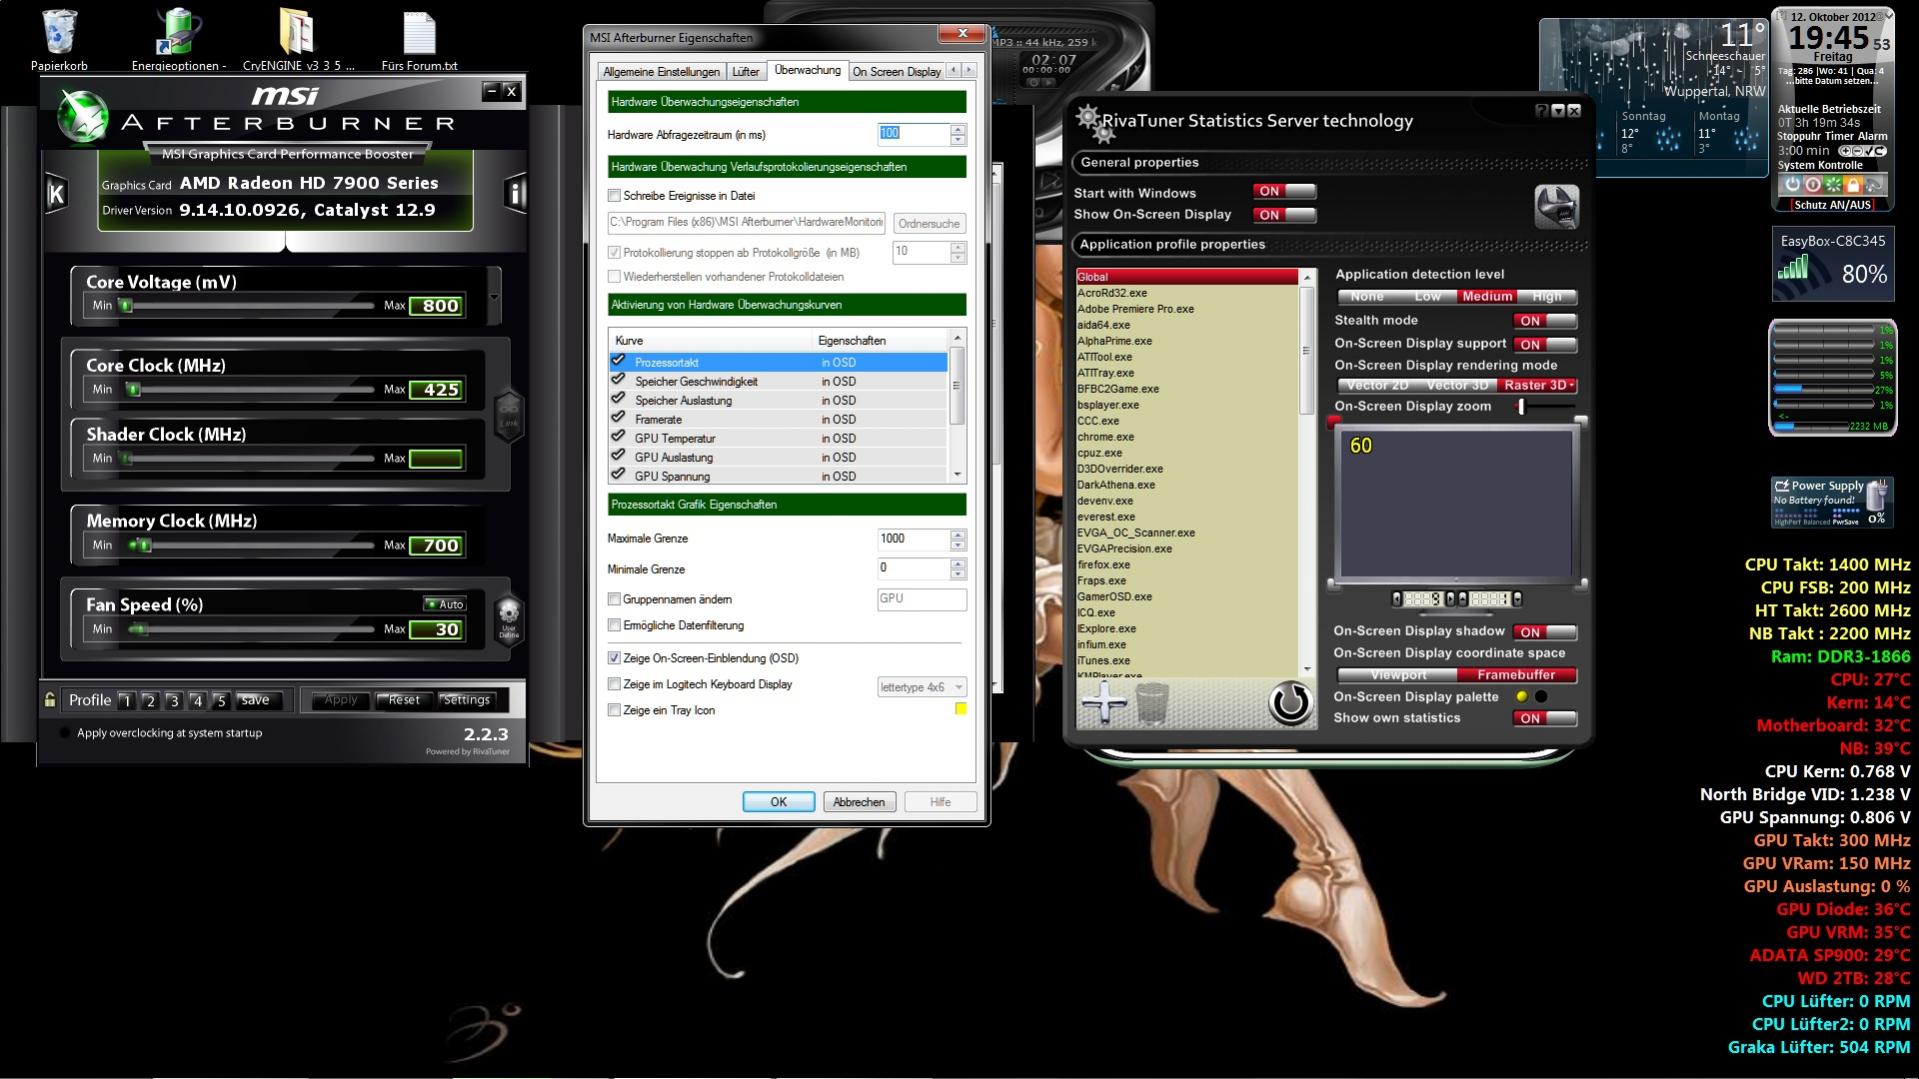Adjust the On-Screen Display zoom slider
This screenshot has height=1079, width=1919.
tap(1521, 406)
